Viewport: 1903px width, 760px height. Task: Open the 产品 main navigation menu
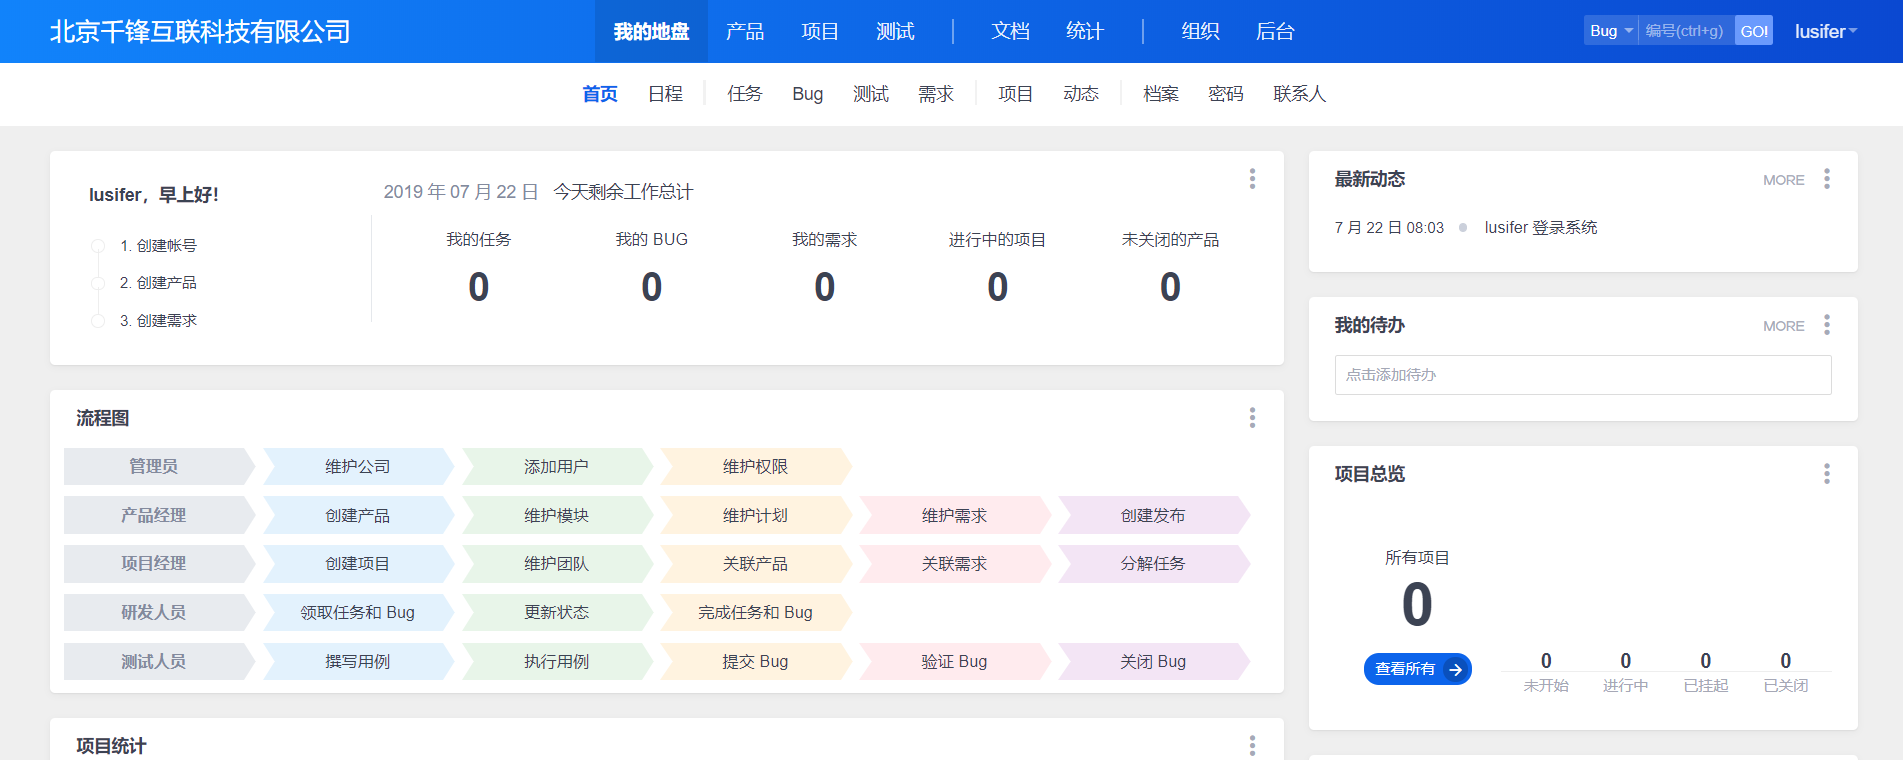coord(744,31)
